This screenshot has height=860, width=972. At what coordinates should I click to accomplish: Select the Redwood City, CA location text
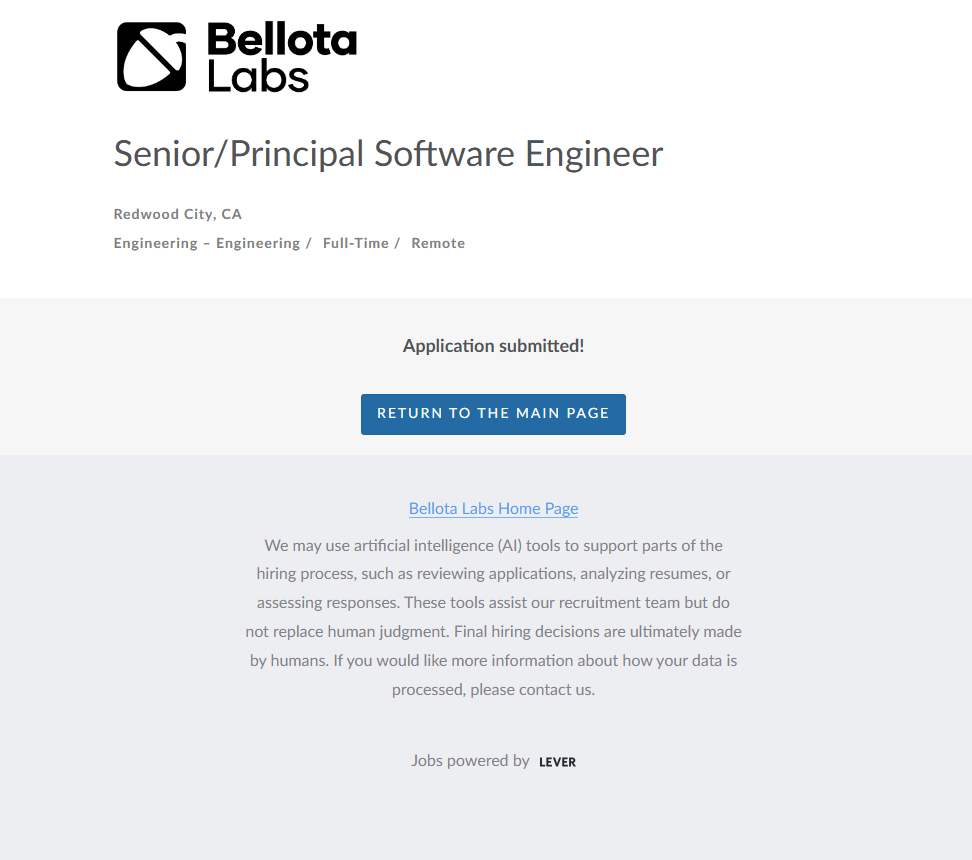[x=178, y=214]
